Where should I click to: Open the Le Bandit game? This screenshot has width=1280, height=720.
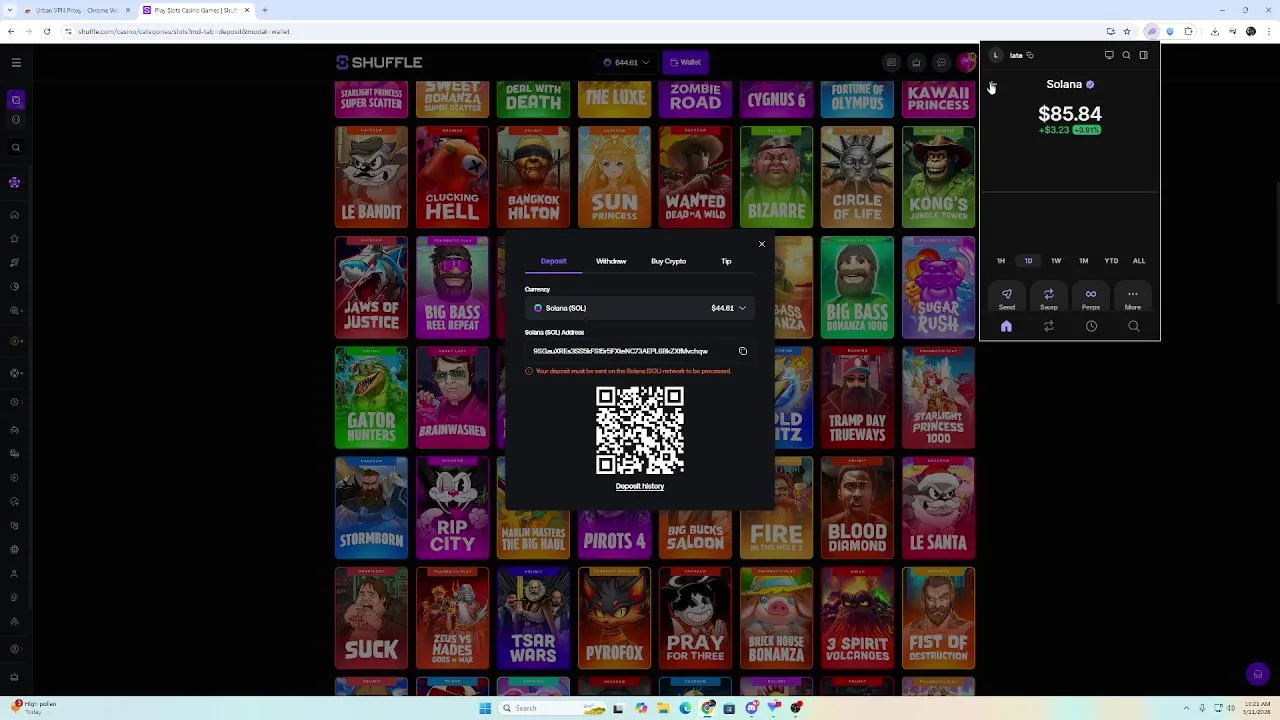371,178
